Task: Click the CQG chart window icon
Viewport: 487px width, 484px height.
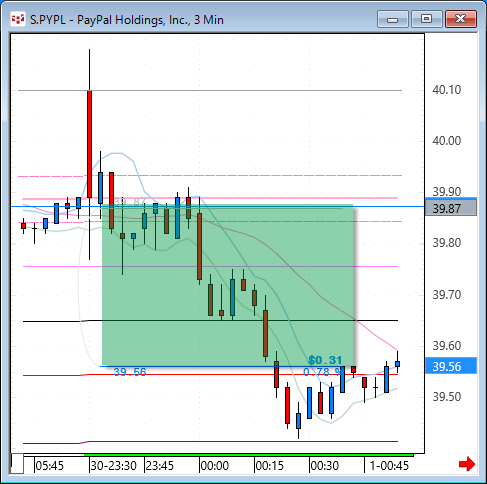Action: coord(18,19)
